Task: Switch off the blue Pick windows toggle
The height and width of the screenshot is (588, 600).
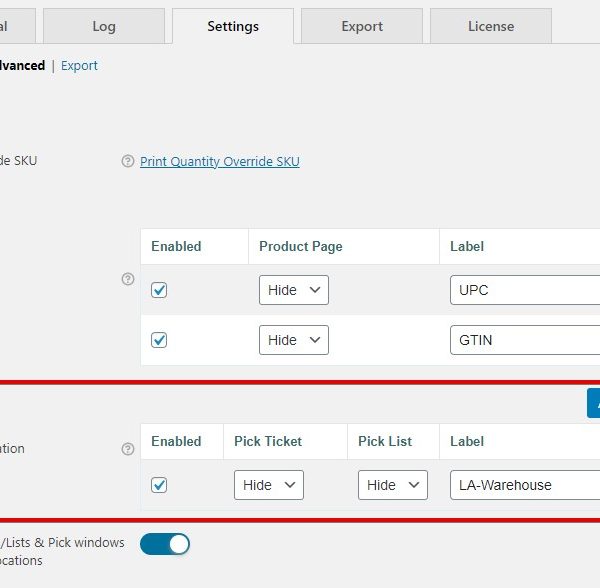Action: point(165,544)
